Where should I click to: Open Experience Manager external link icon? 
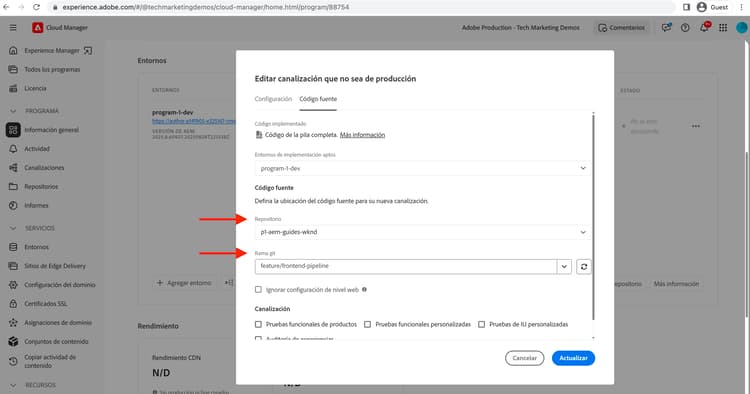[88, 50]
